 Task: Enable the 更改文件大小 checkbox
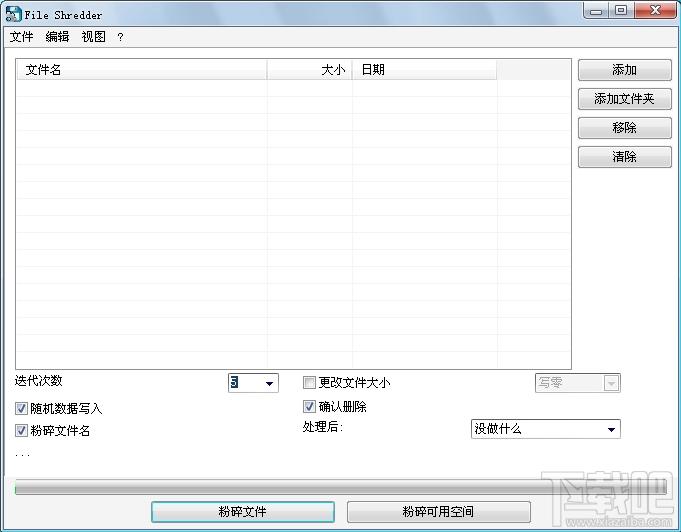309,383
